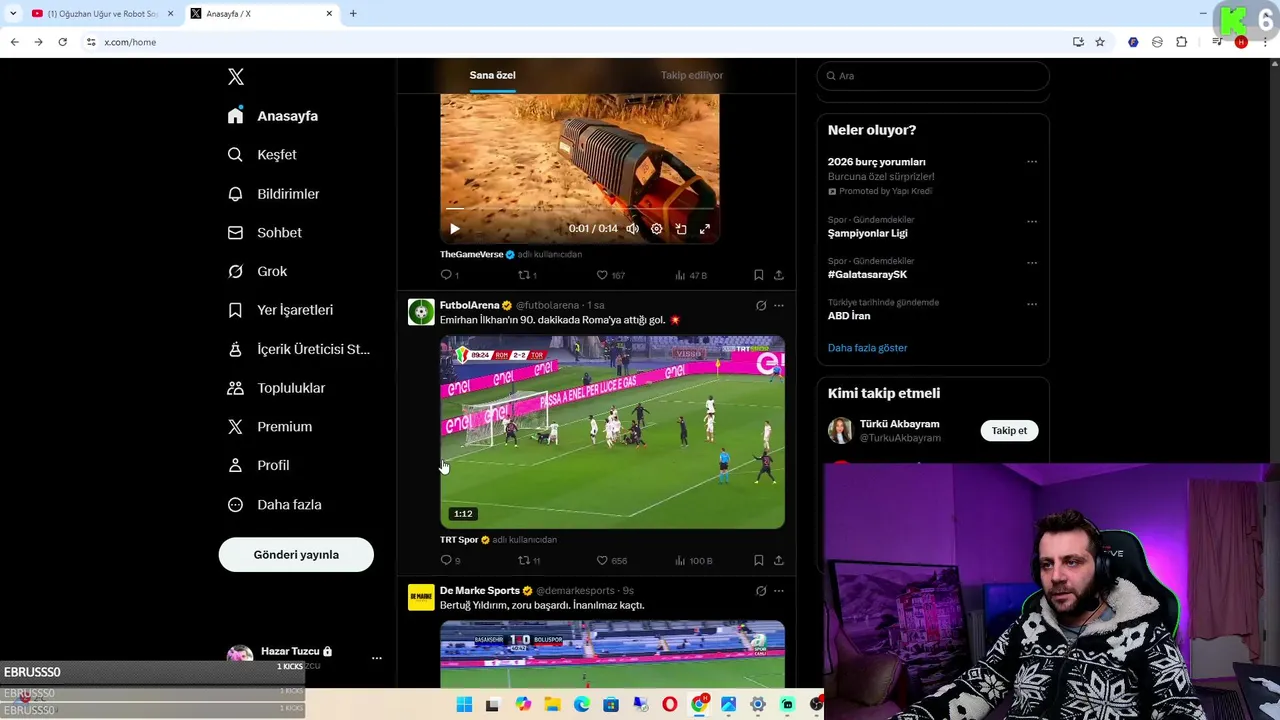The height and width of the screenshot is (720, 1280).
Task: View analytics of FutbolArena post
Action: click(x=694, y=561)
